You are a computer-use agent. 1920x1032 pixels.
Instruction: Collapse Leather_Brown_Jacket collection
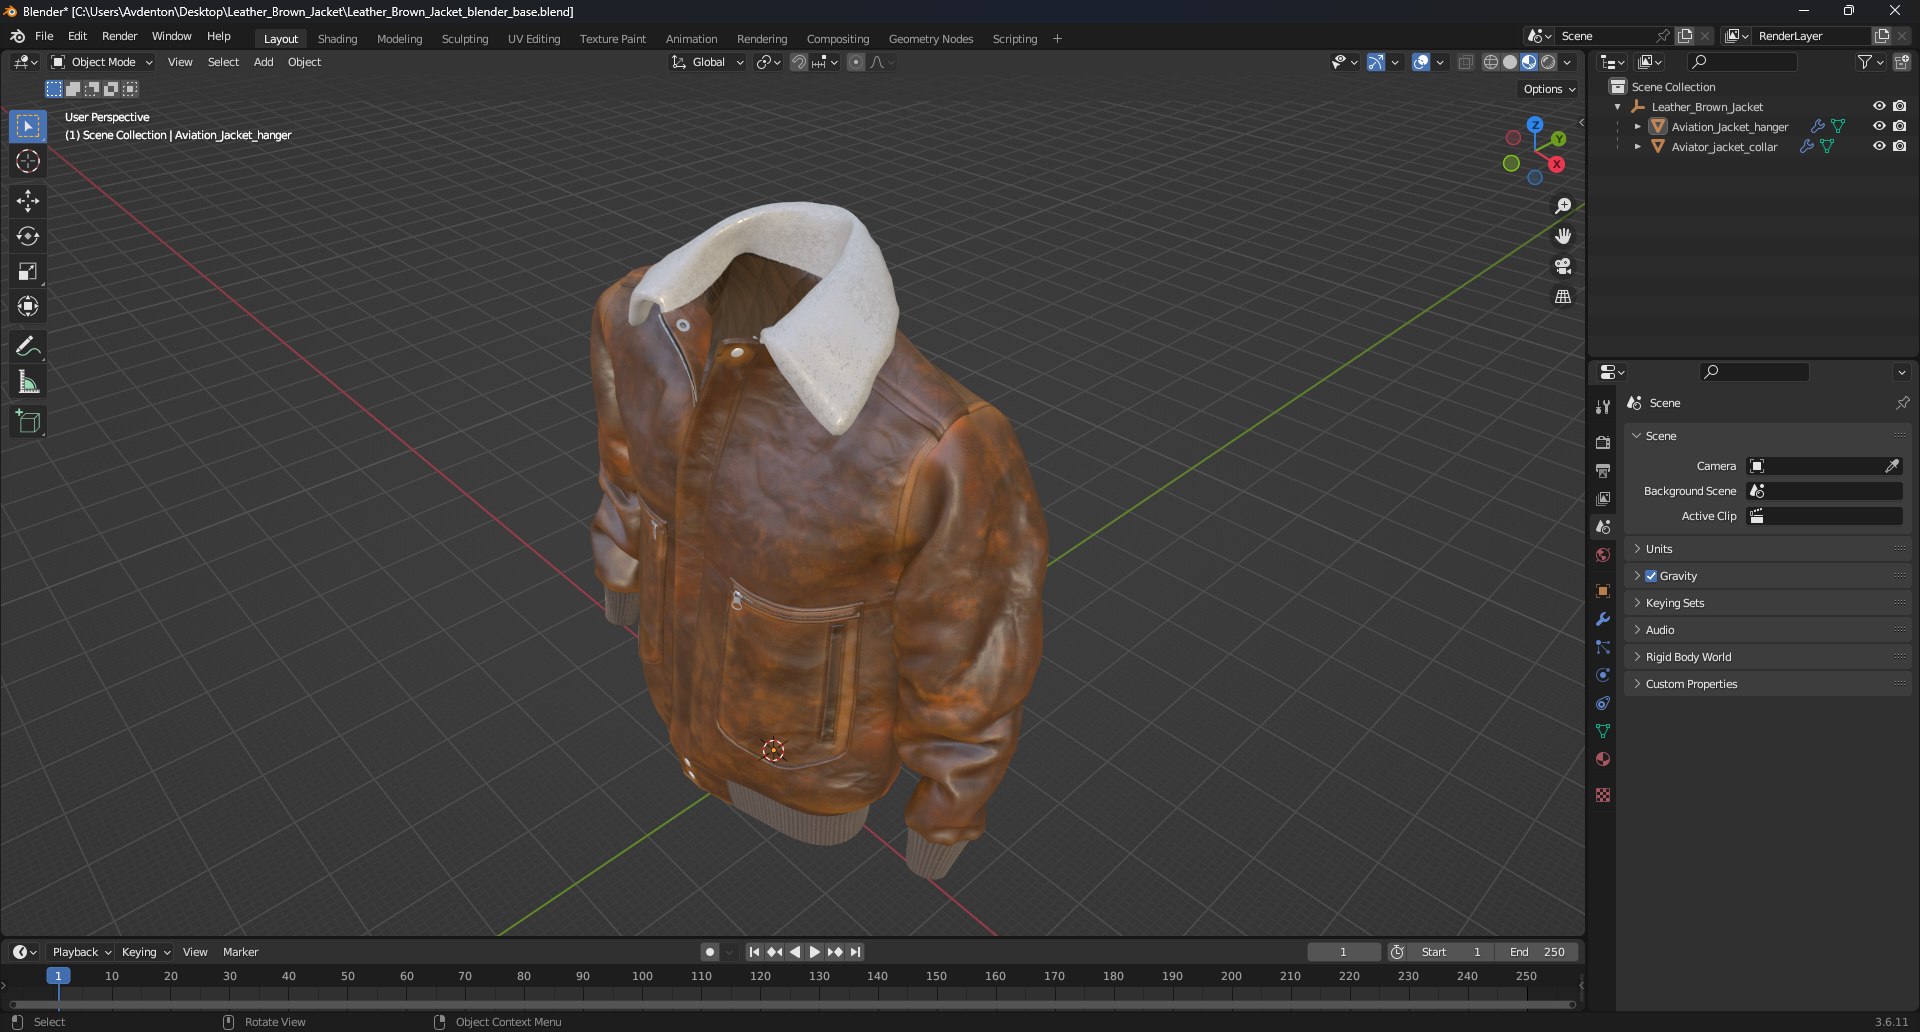pos(1618,107)
